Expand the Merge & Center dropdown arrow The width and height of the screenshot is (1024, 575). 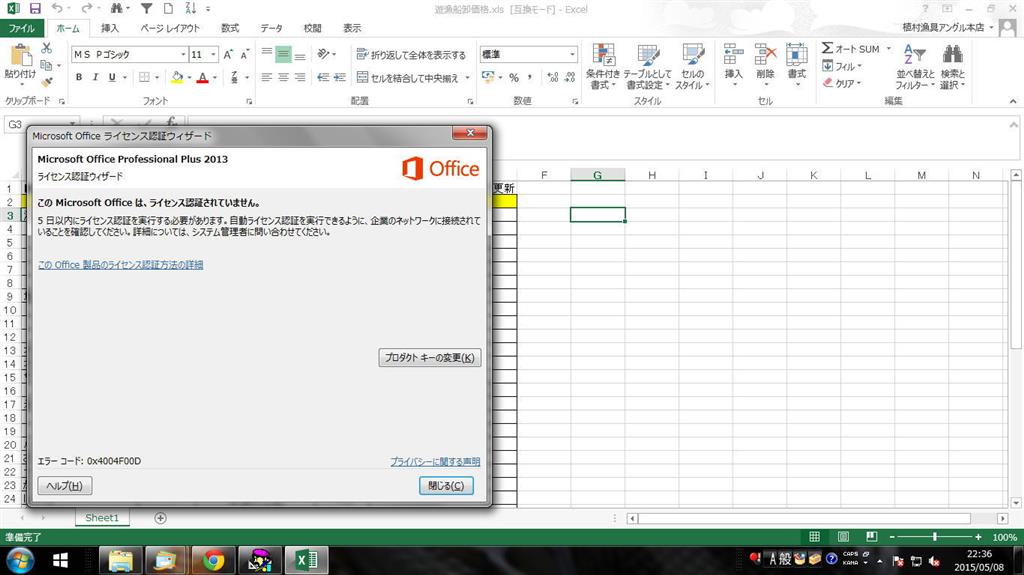(468, 78)
